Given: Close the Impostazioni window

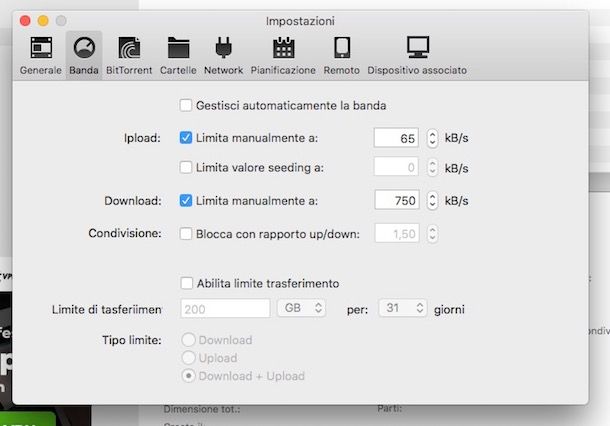Looking at the screenshot, I should [25, 21].
